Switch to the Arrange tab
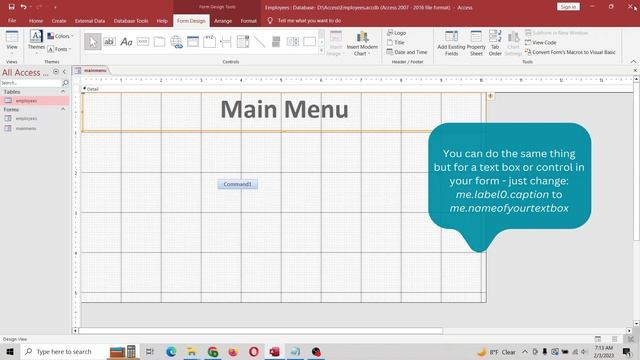 click(223, 20)
